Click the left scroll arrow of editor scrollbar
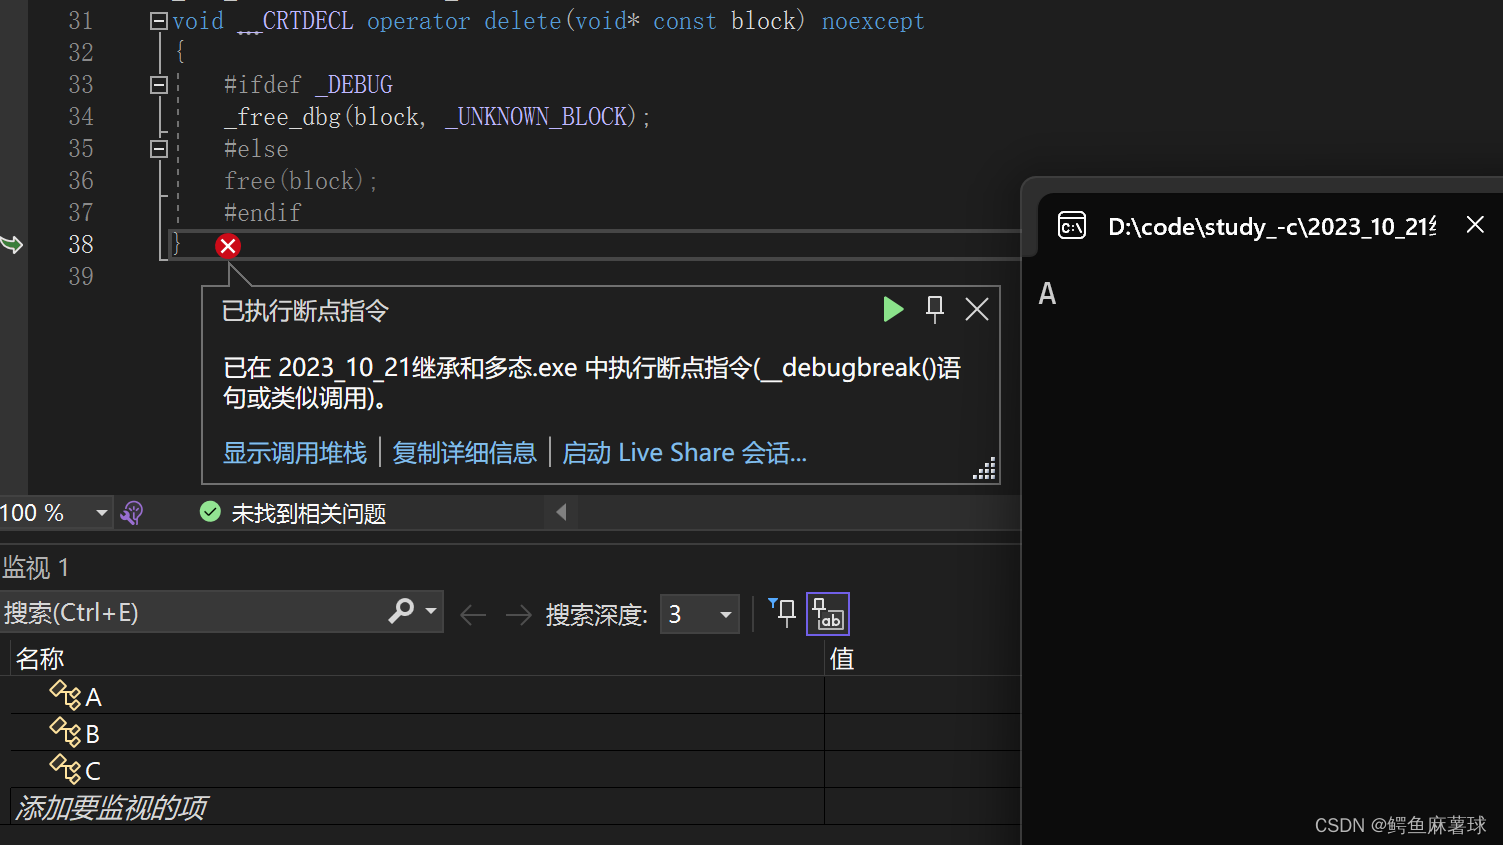1503x845 pixels. 561,512
